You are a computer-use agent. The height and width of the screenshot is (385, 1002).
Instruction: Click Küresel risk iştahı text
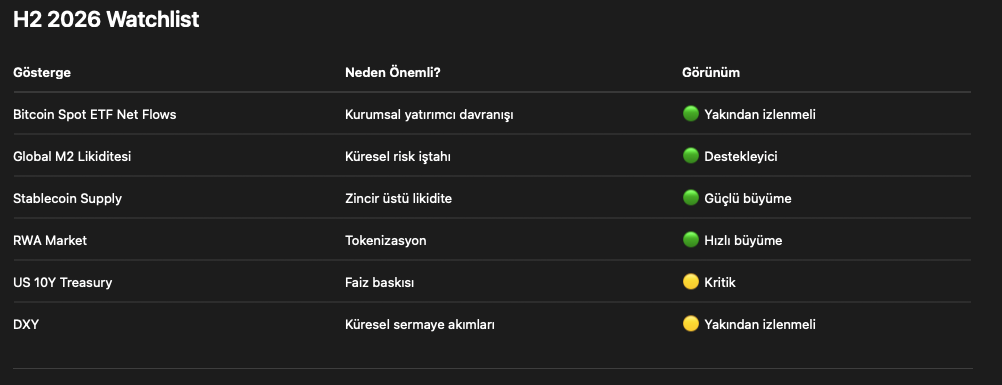tap(397, 156)
